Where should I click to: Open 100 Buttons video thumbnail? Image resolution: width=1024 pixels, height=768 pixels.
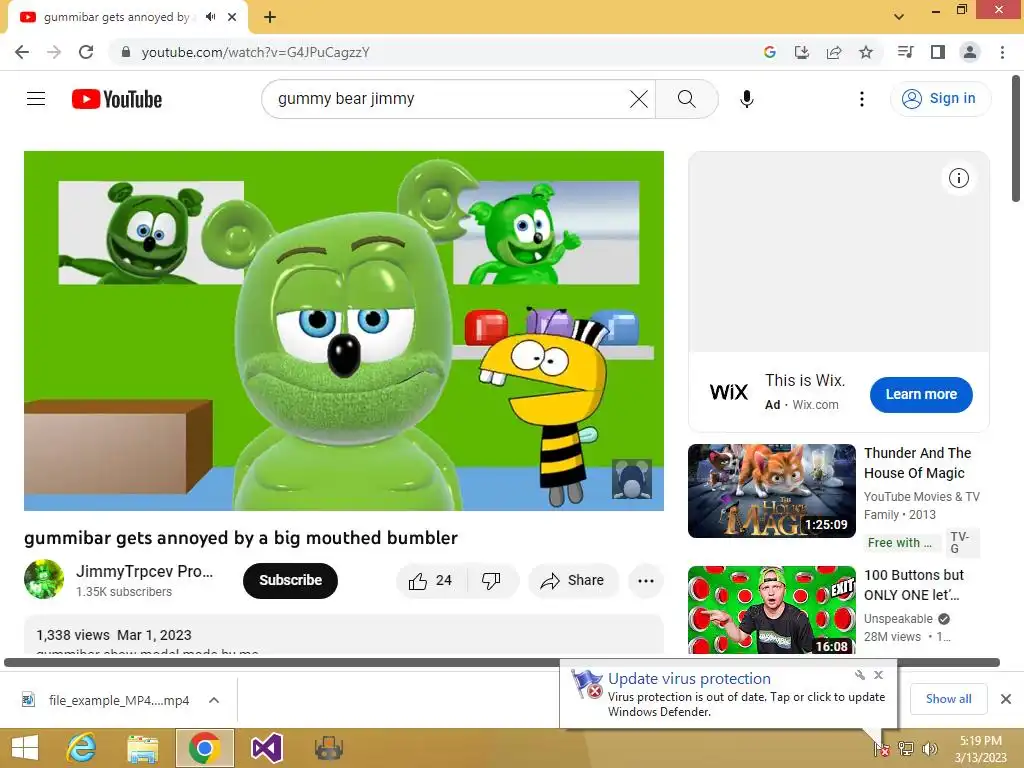pos(771,610)
